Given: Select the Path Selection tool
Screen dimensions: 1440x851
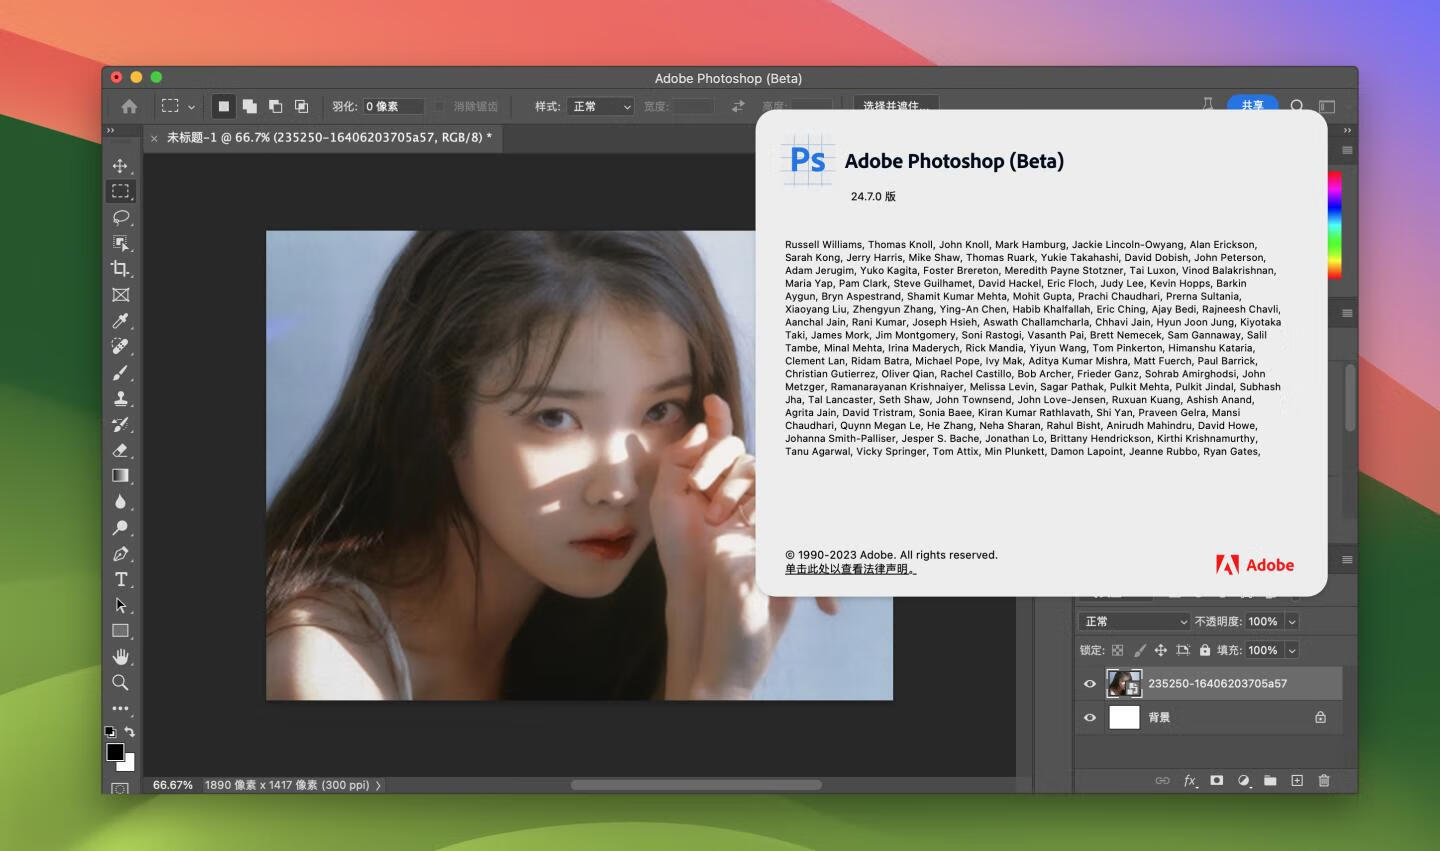Looking at the screenshot, I should (120, 606).
